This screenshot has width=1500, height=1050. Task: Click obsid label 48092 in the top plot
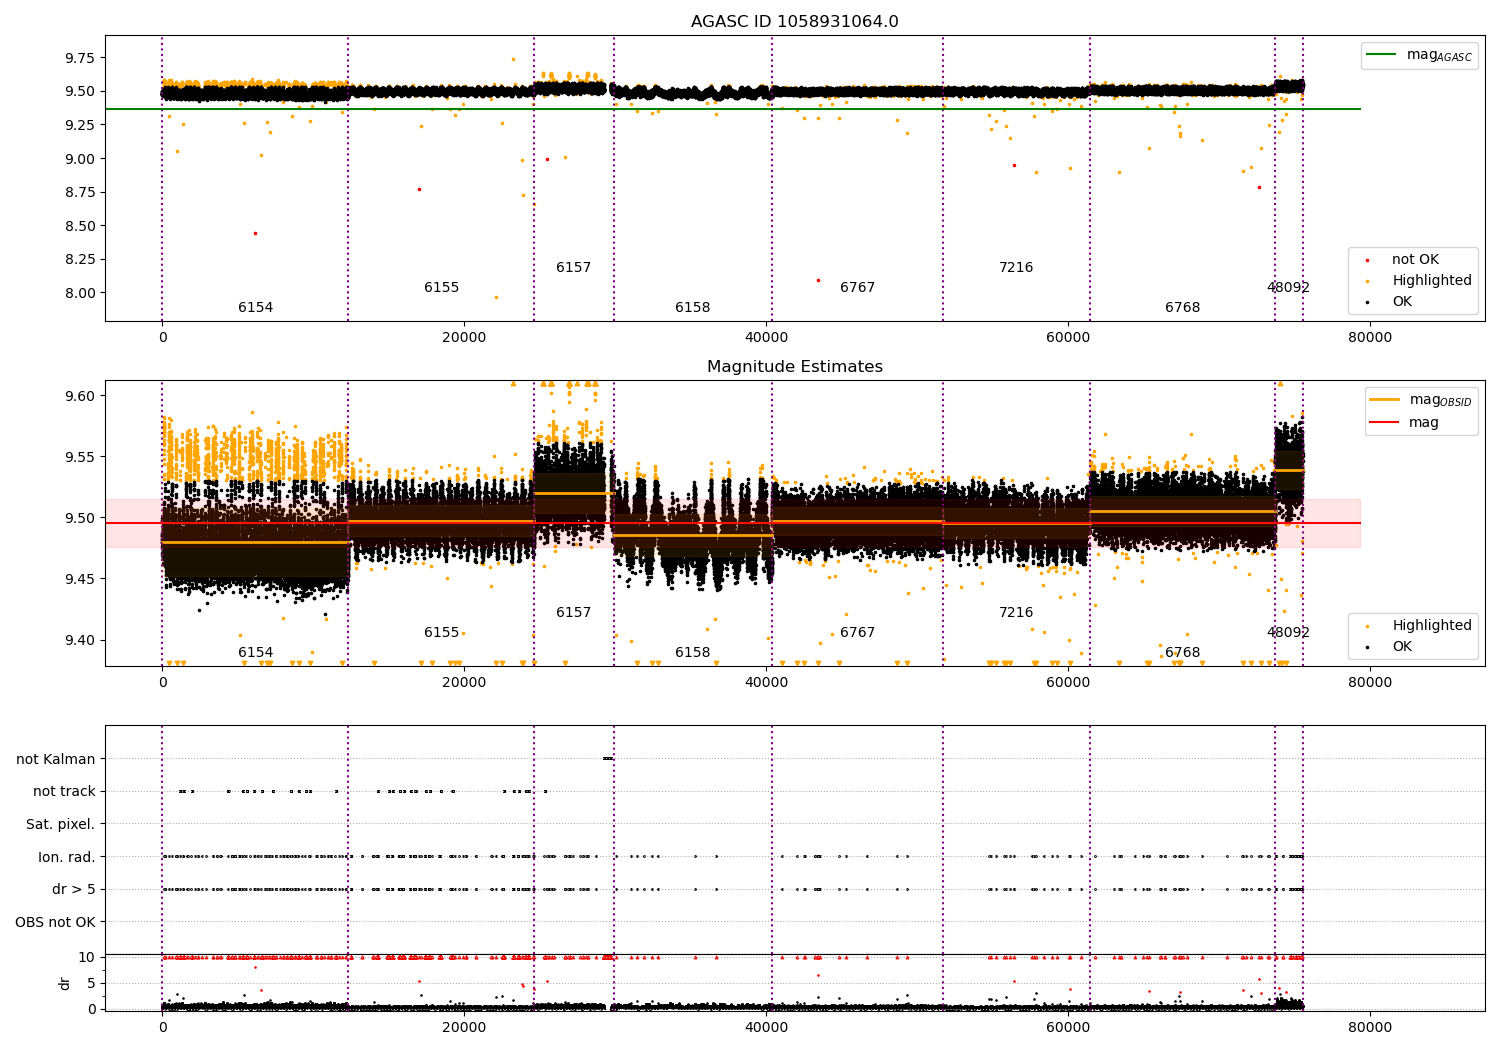(x=1288, y=288)
